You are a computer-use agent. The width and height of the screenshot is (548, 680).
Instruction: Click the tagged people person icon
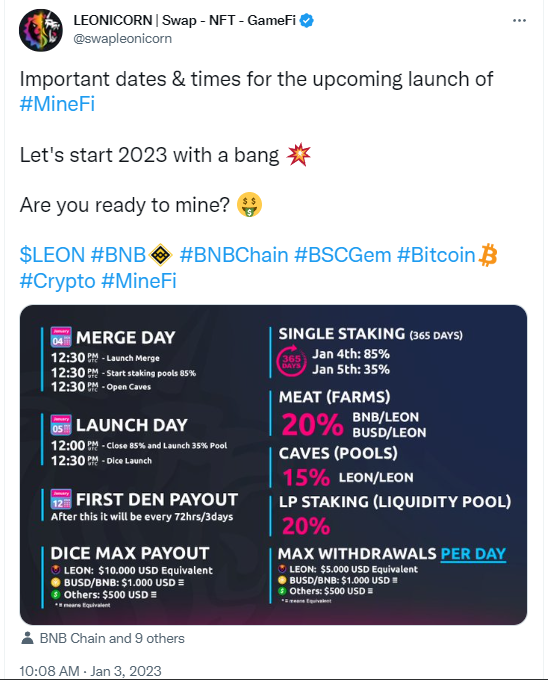tap(27, 638)
